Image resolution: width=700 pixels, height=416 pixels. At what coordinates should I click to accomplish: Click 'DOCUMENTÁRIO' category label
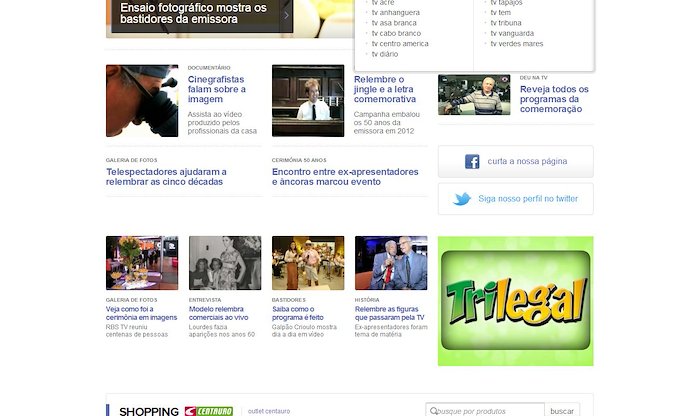pos(209,68)
